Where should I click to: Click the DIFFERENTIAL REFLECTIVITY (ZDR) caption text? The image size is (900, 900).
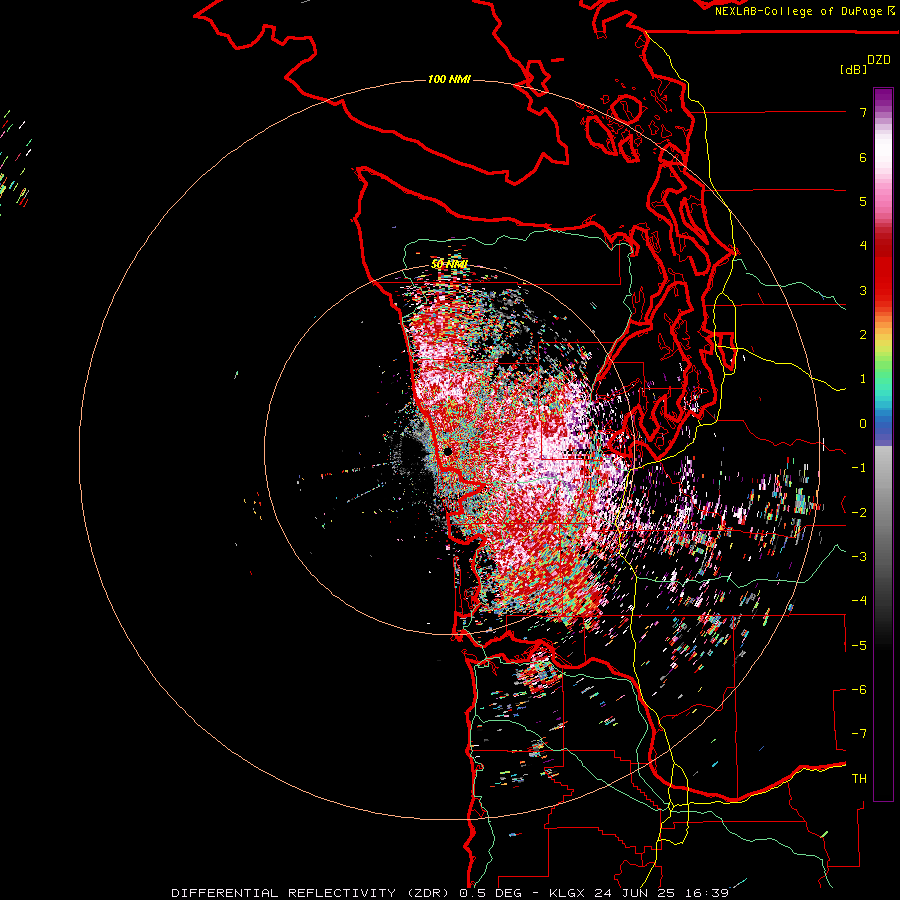[x=311, y=893]
